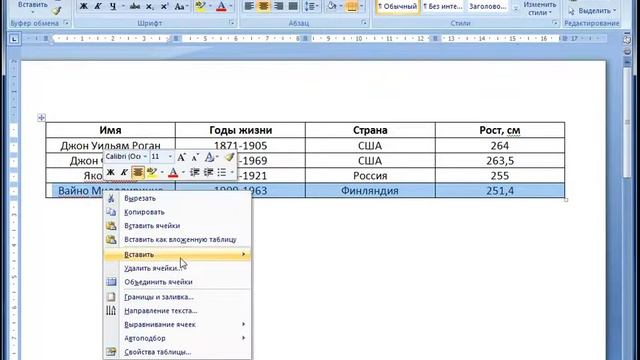Decrease indent in mini toolbar
Screen dimensions: 640x360
[195, 172]
